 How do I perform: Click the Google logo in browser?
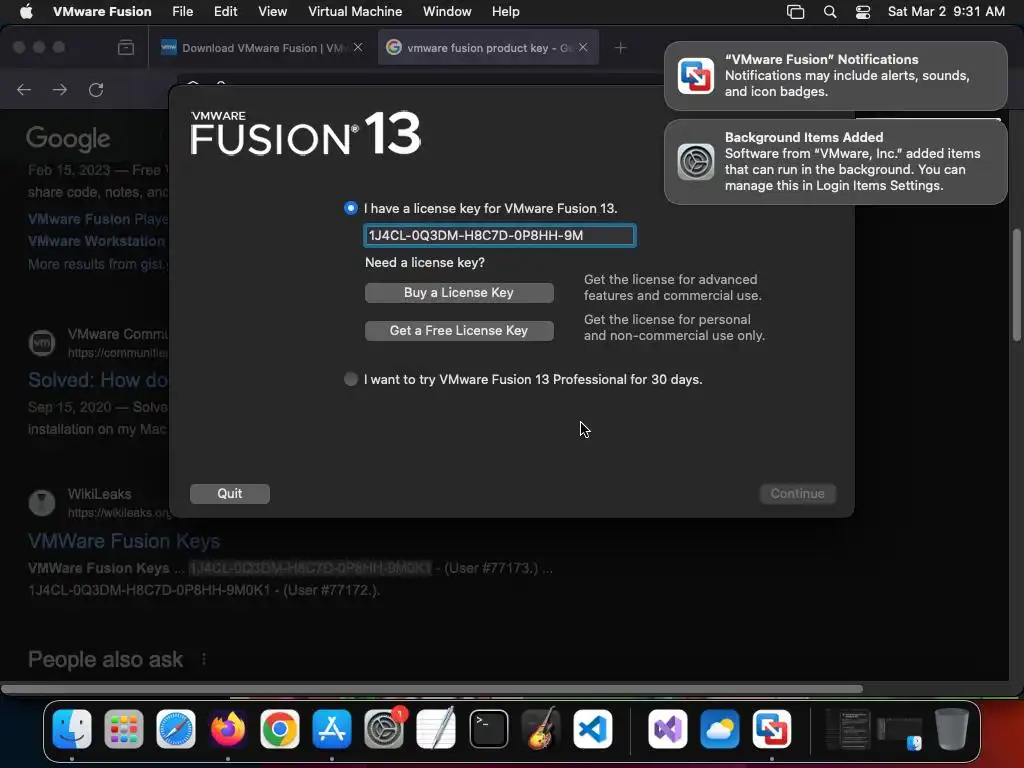68,138
